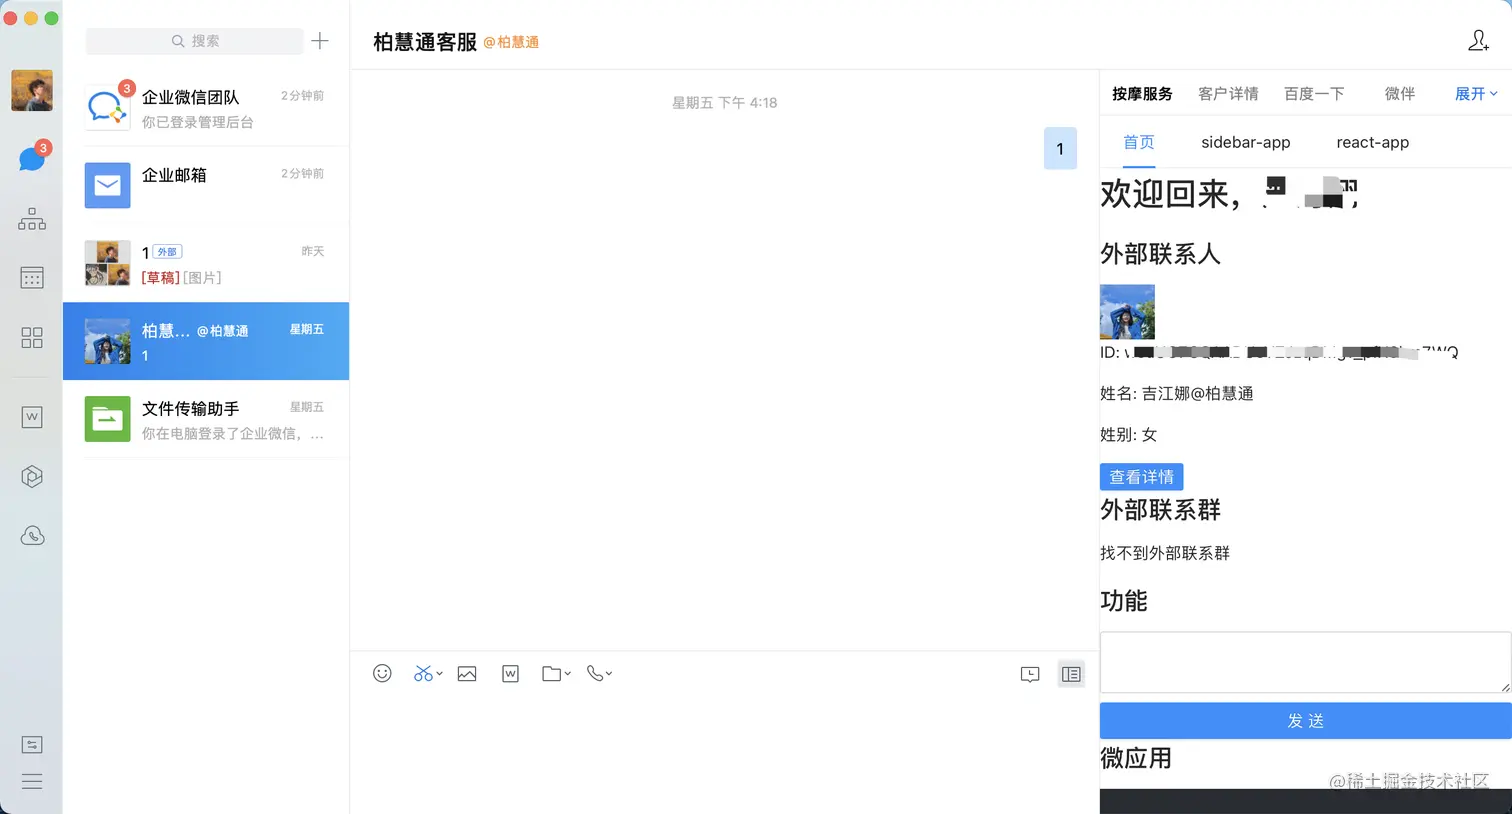Click the 外部联系群 heading
Screen dimensions: 1512x814
[x=1161, y=510]
